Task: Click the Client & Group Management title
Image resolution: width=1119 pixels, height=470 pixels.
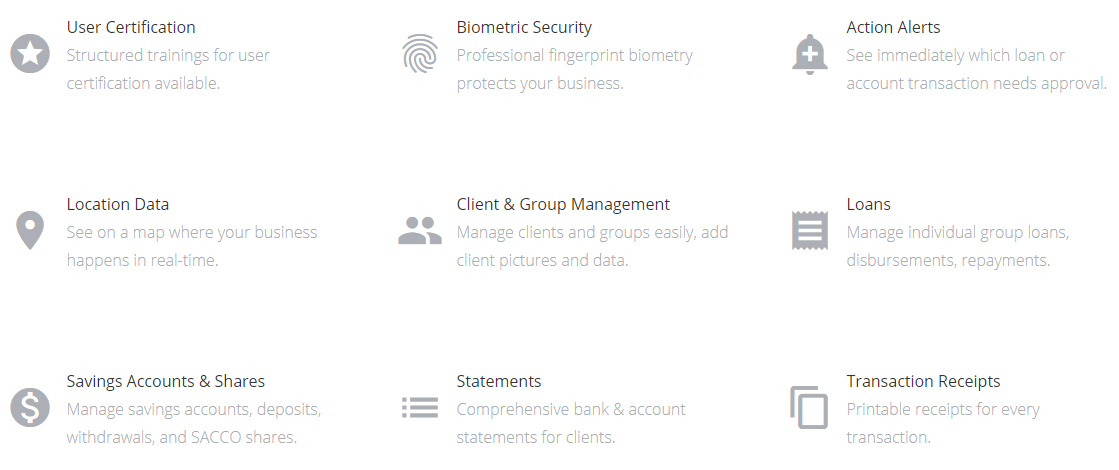Action: coord(563,204)
